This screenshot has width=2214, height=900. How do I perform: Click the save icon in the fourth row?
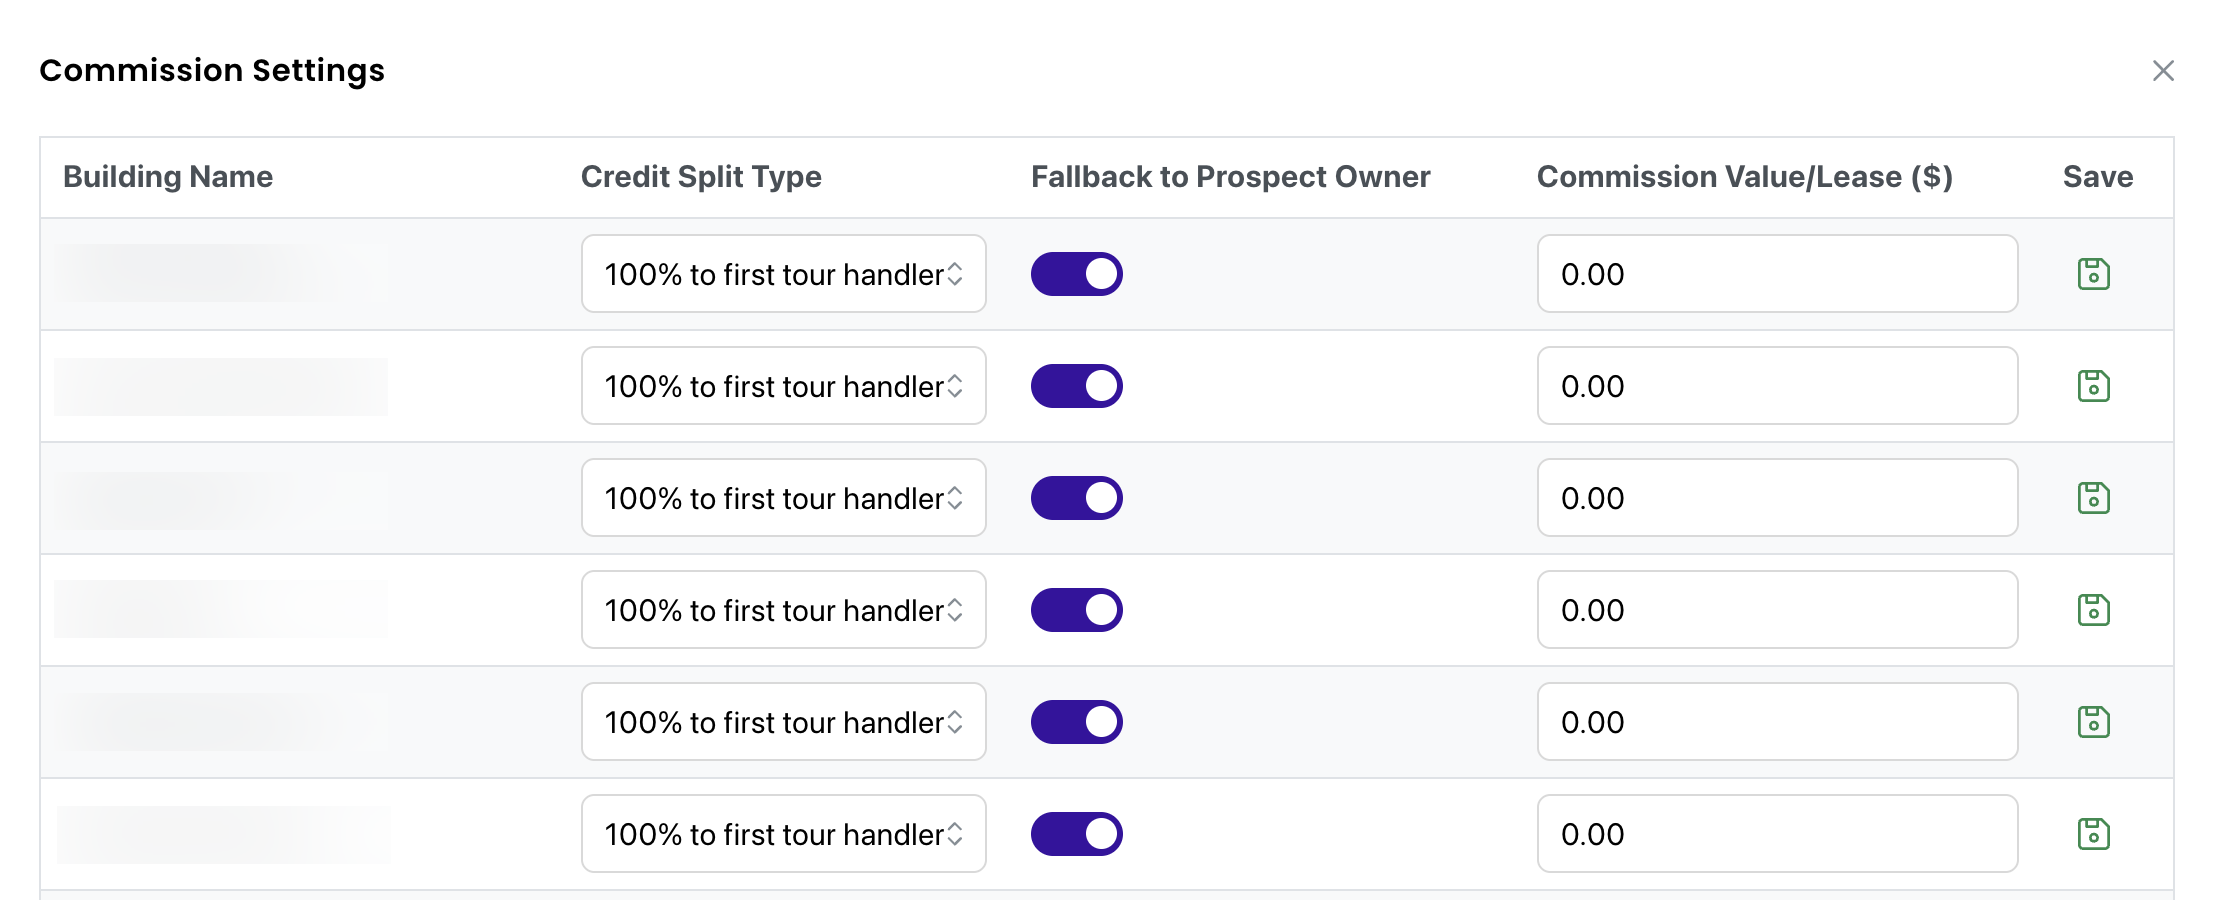click(2093, 610)
